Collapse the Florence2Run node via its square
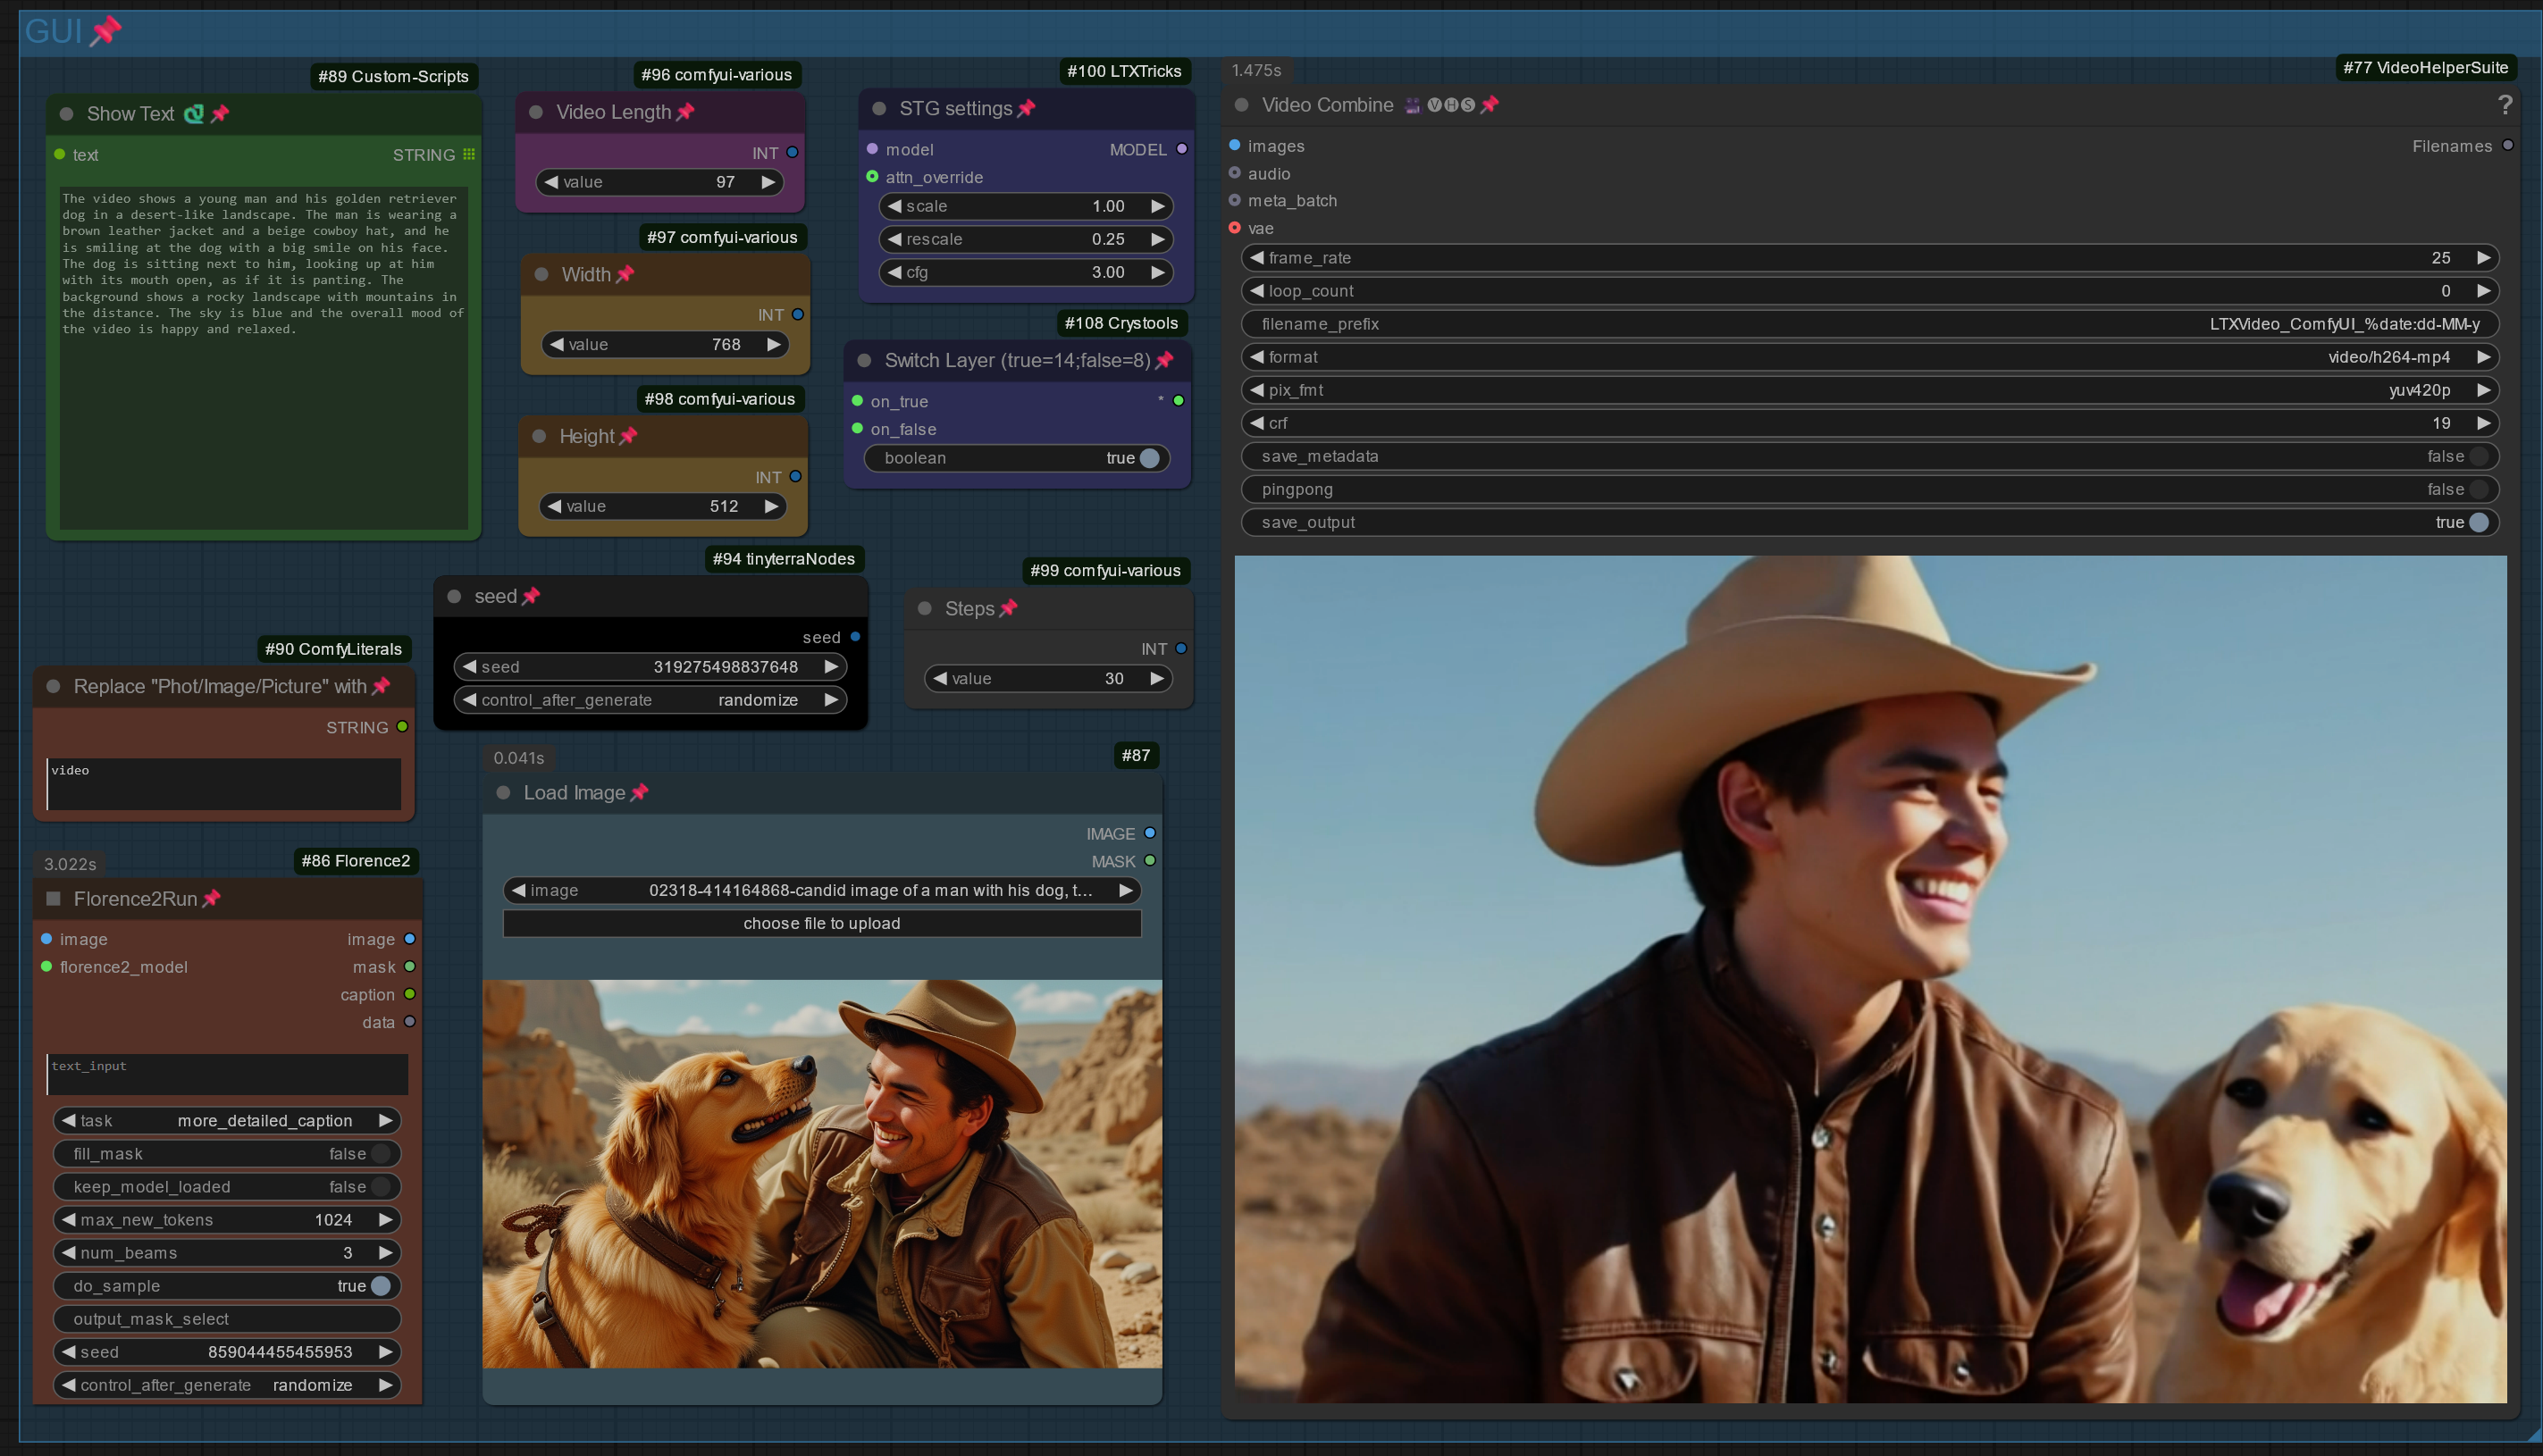The width and height of the screenshot is (2543, 1456). tap(54, 898)
